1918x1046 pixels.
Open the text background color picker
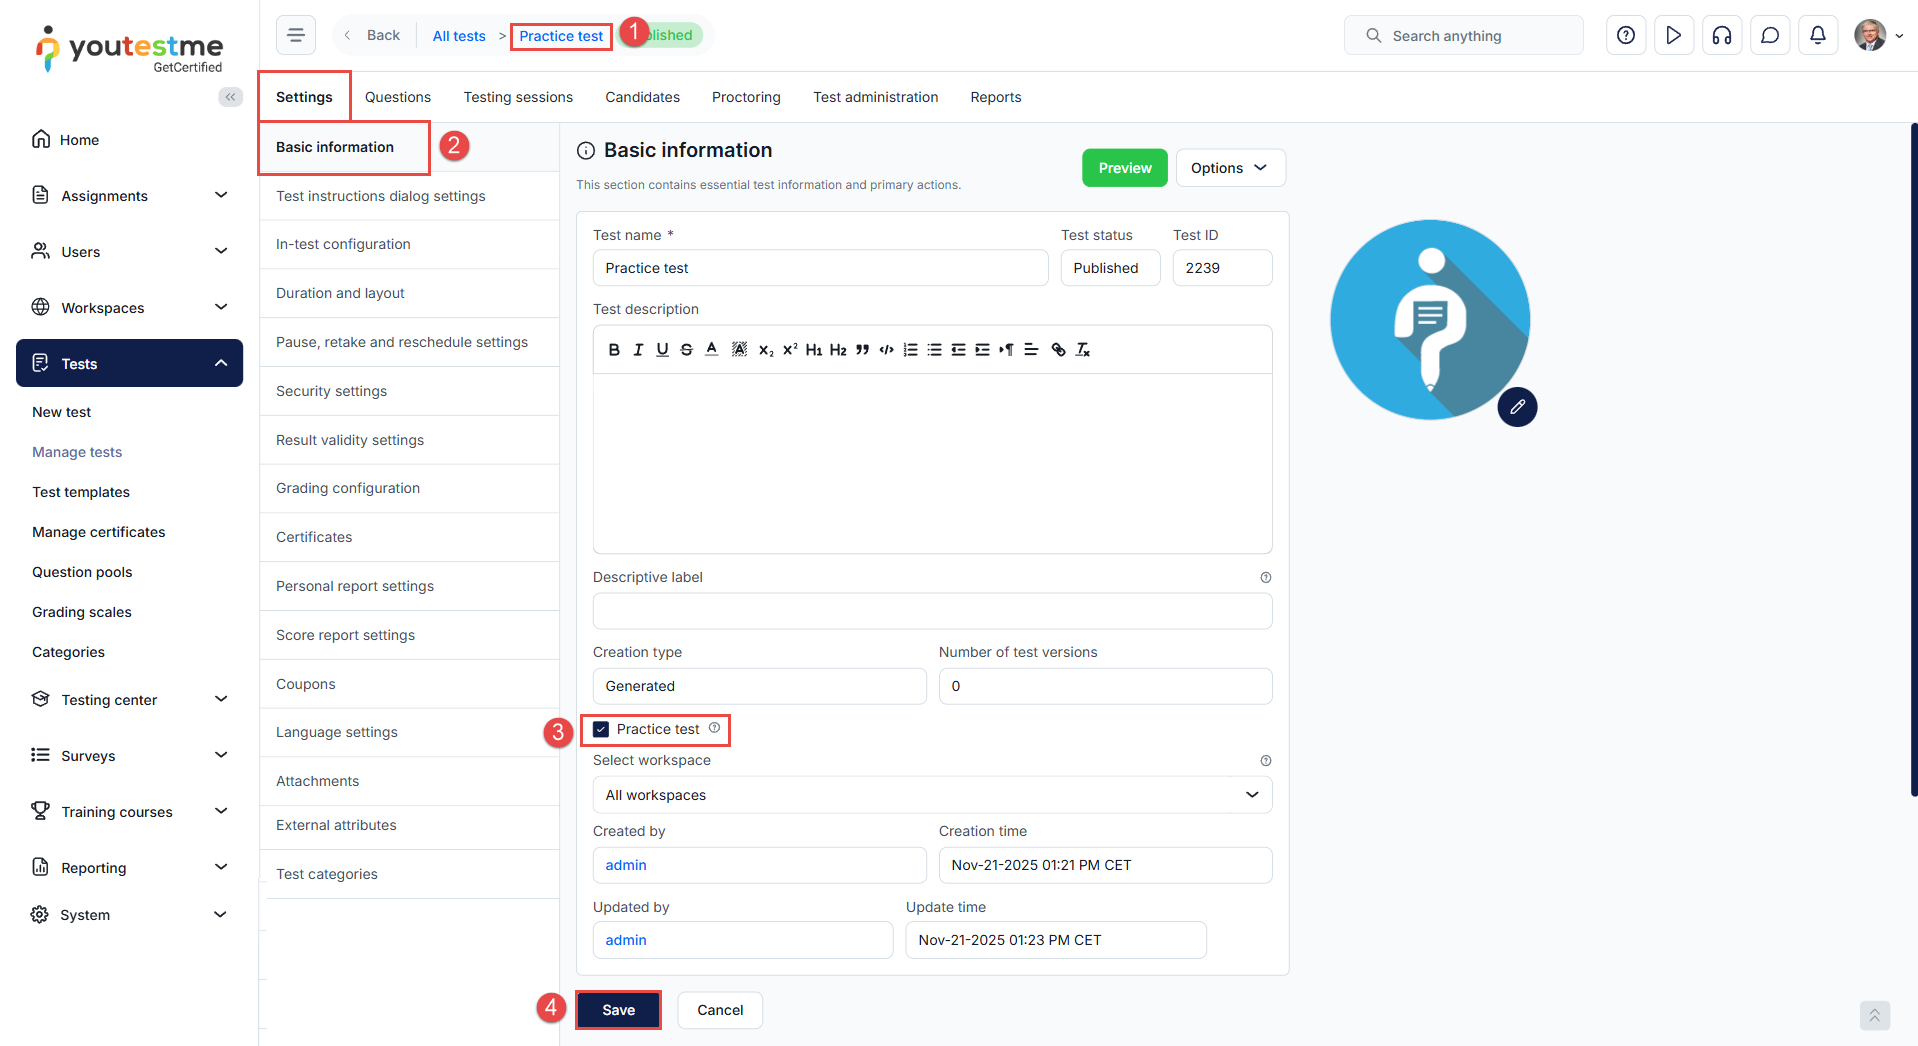click(739, 350)
